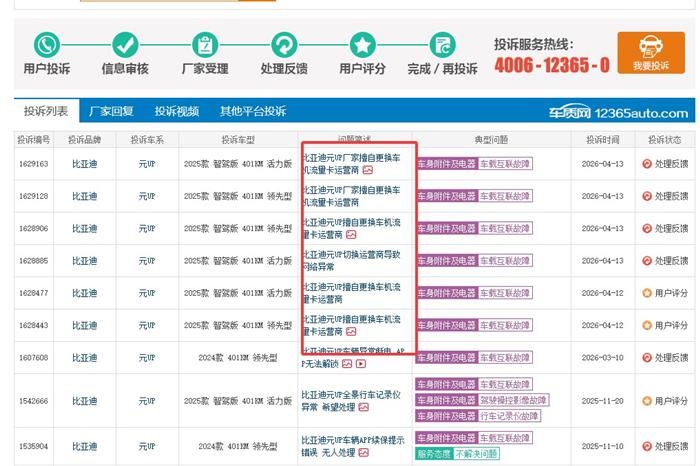Click the 典型问题 column header

(491, 140)
